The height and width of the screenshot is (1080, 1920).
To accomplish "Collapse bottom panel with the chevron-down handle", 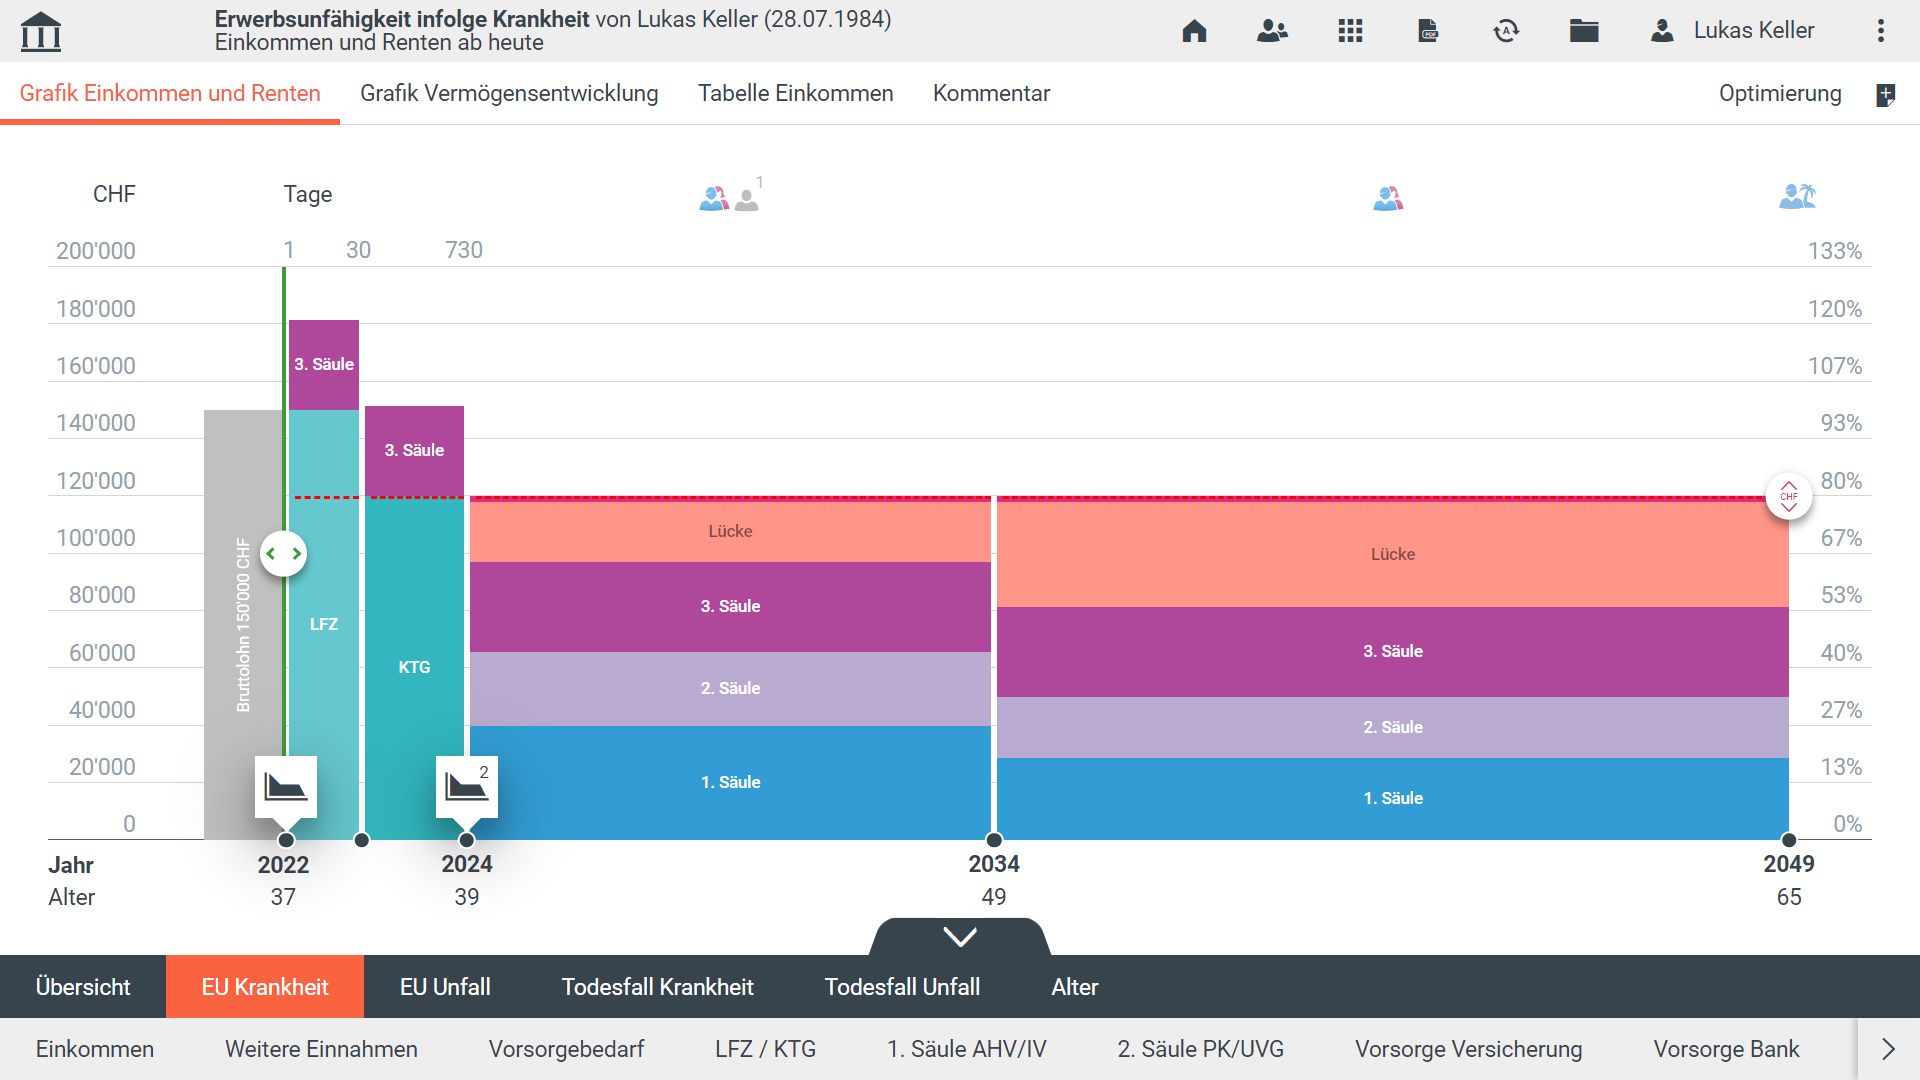I will (959, 937).
